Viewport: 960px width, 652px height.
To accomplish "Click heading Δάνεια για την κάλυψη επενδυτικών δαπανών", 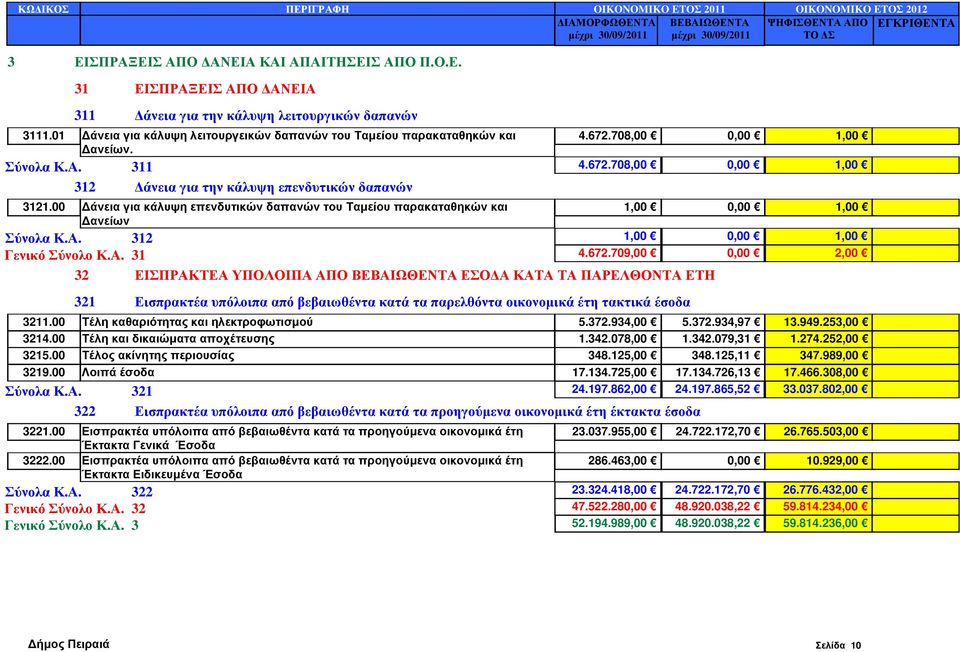I will [274, 187].
